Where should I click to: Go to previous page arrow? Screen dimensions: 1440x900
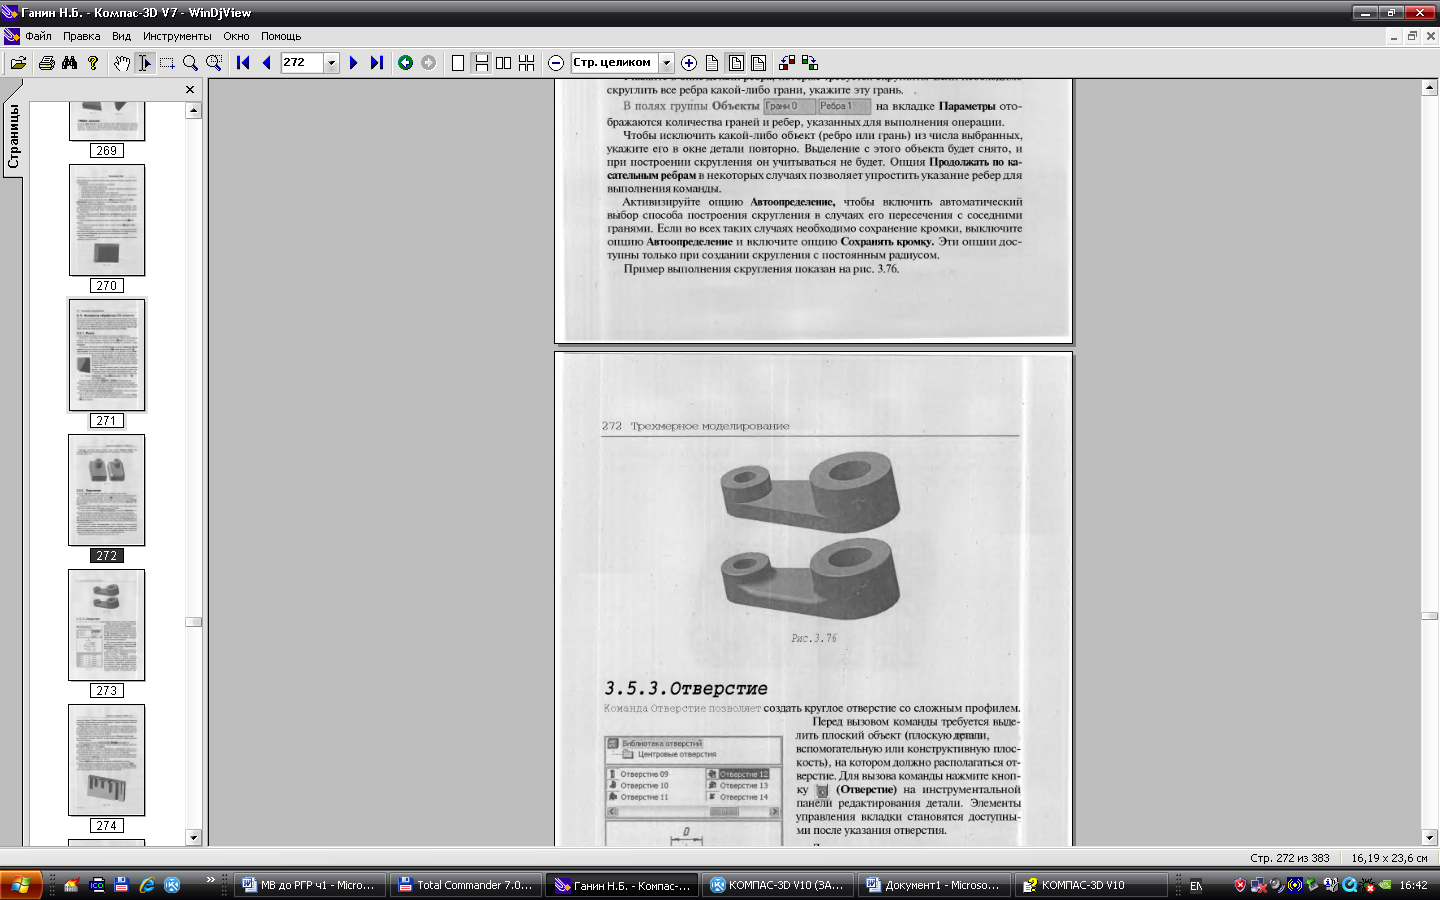[266, 63]
